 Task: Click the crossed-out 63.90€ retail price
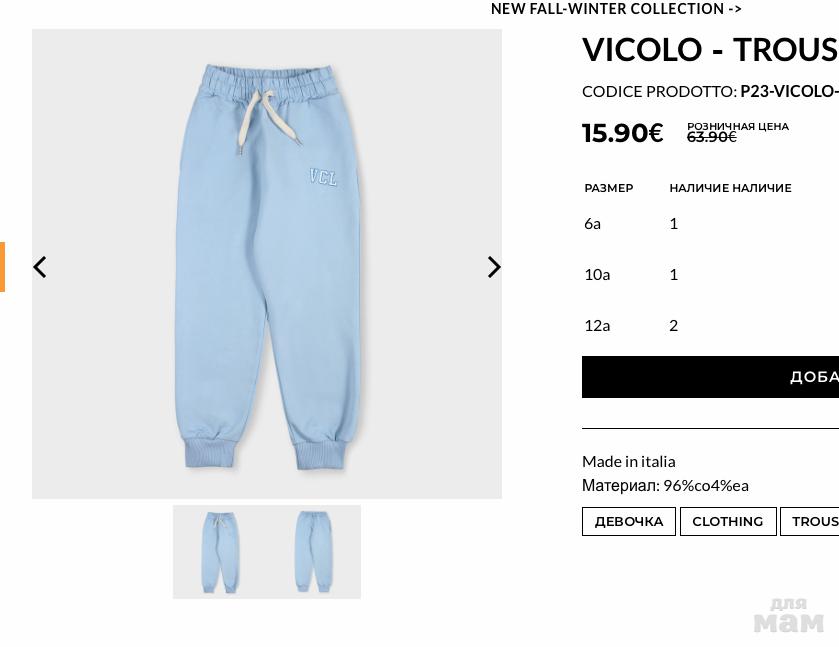(x=712, y=138)
